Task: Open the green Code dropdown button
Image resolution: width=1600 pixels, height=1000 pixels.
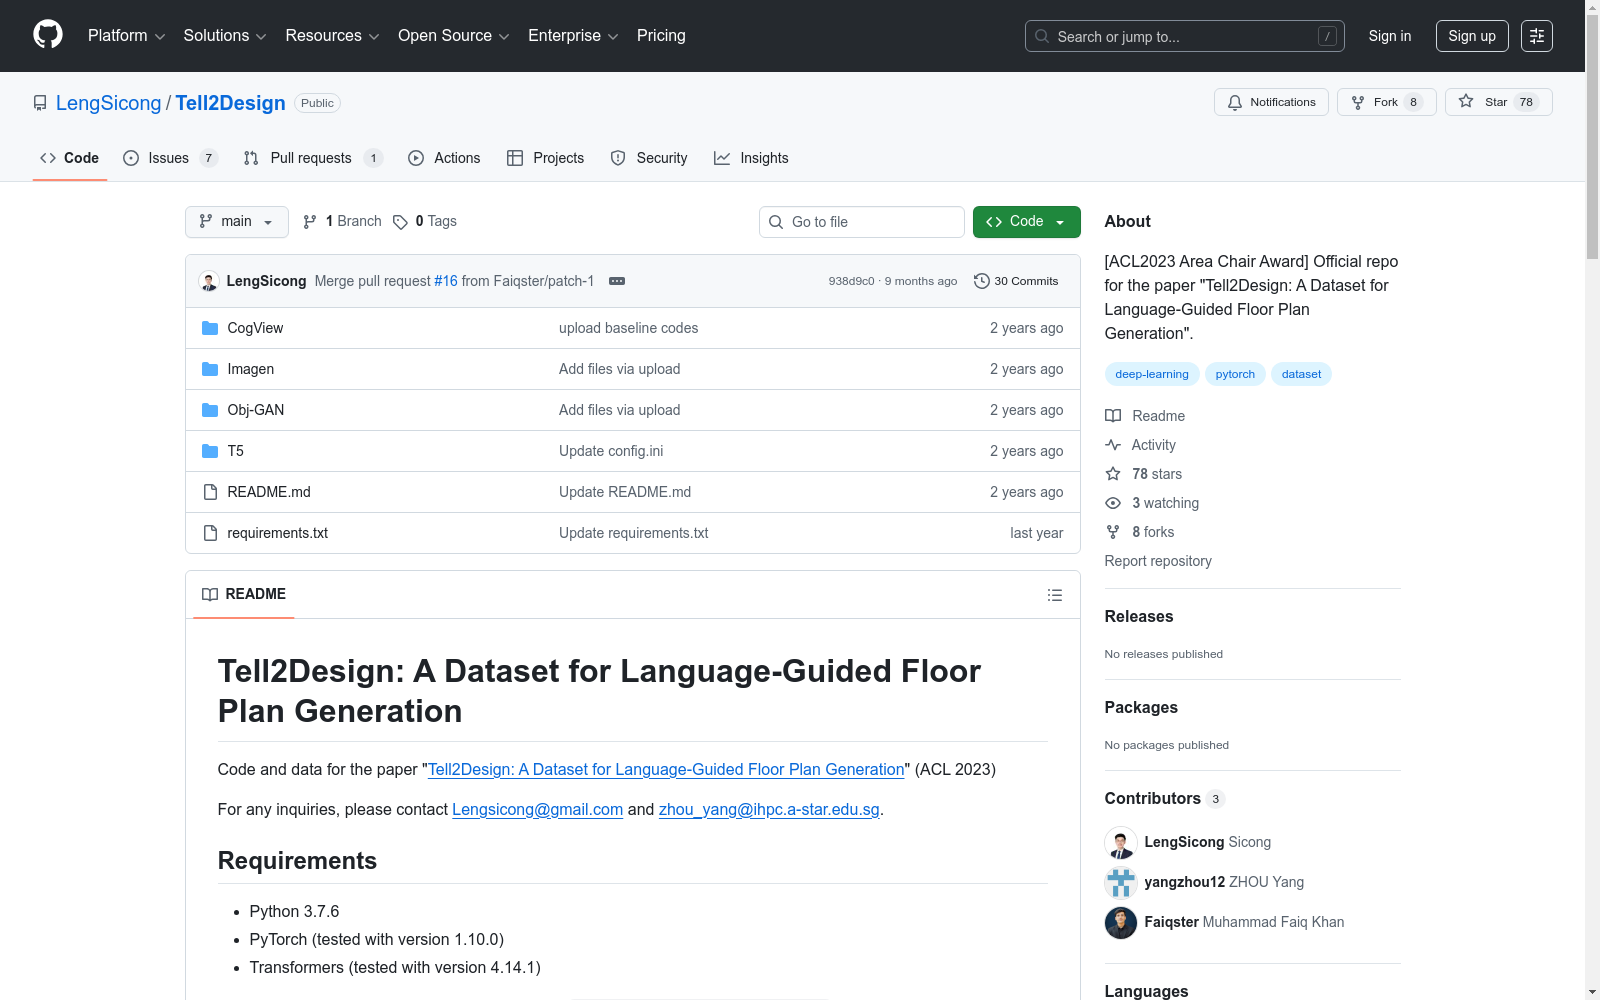Action: coord(1027,222)
